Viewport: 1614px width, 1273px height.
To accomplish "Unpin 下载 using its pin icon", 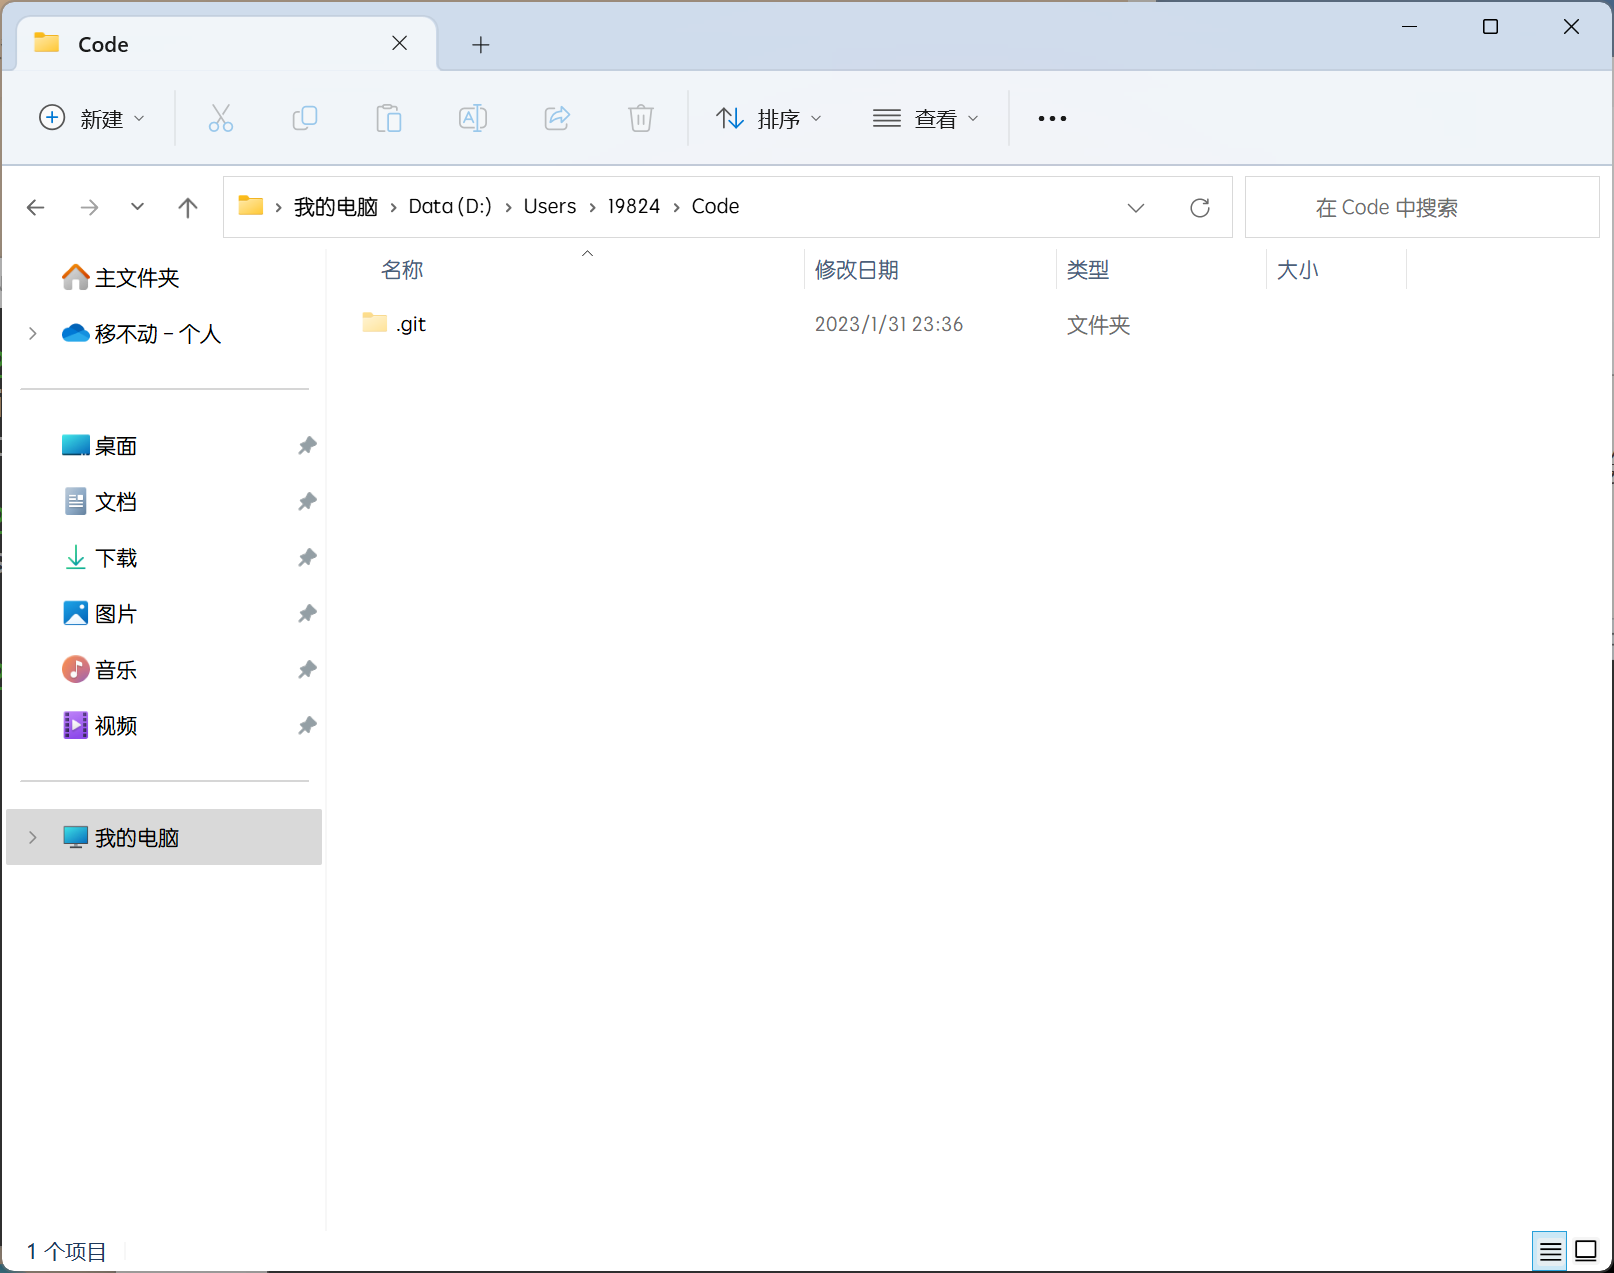I will pyautogui.click(x=307, y=558).
